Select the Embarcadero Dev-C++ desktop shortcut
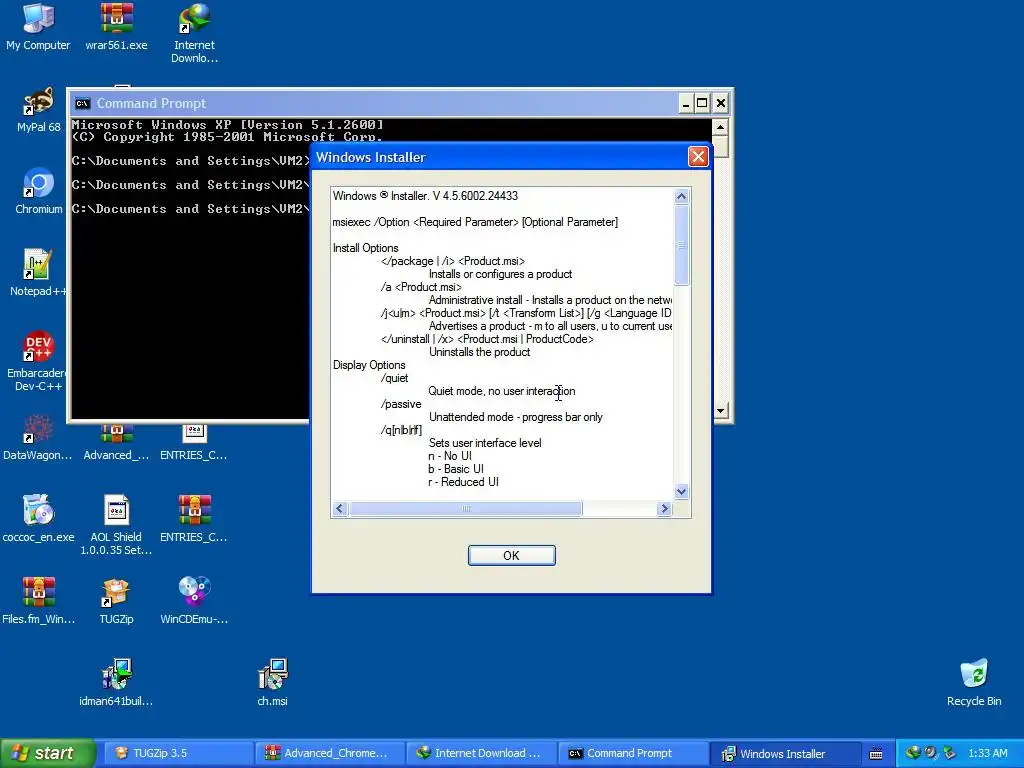Viewport: 1024px width, 768px height. (x=37, y=361)
